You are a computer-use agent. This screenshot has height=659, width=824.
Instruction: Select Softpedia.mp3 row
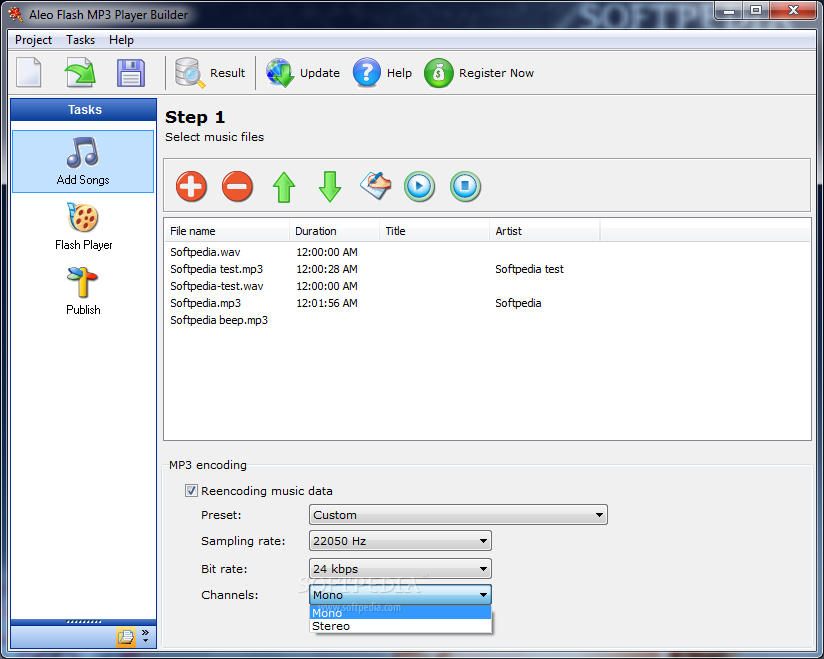click(x=205, y=303)
